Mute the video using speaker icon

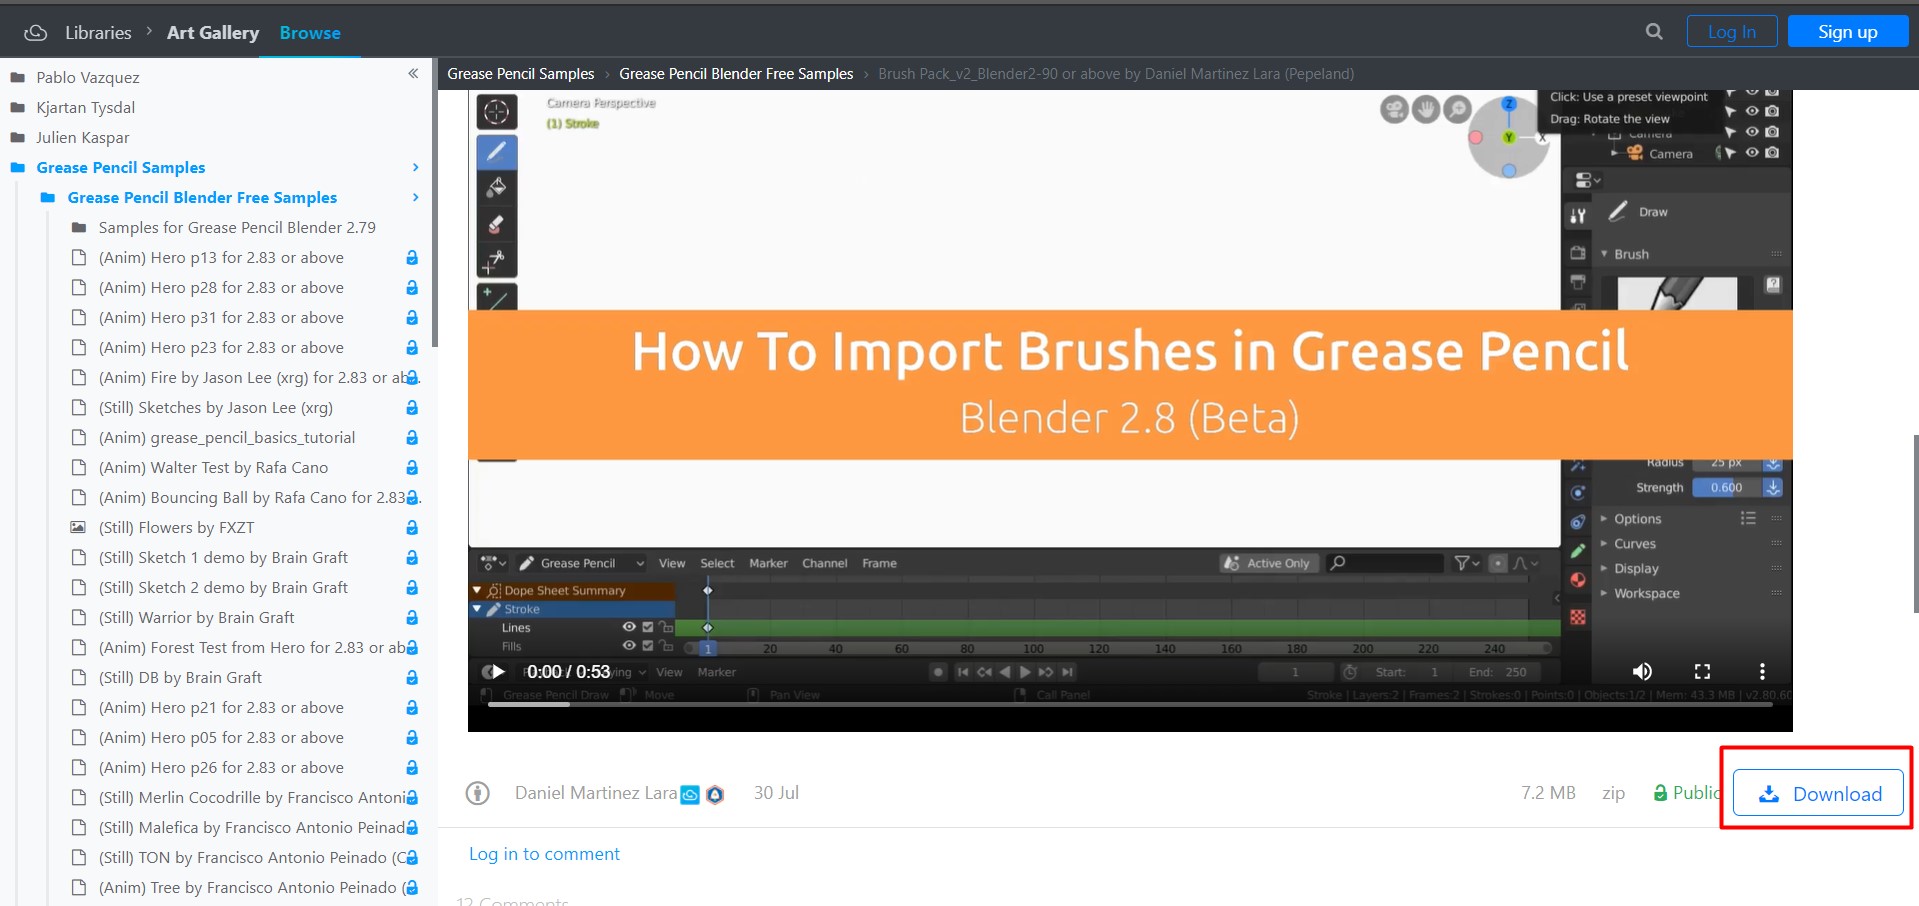pos(1642,671)
